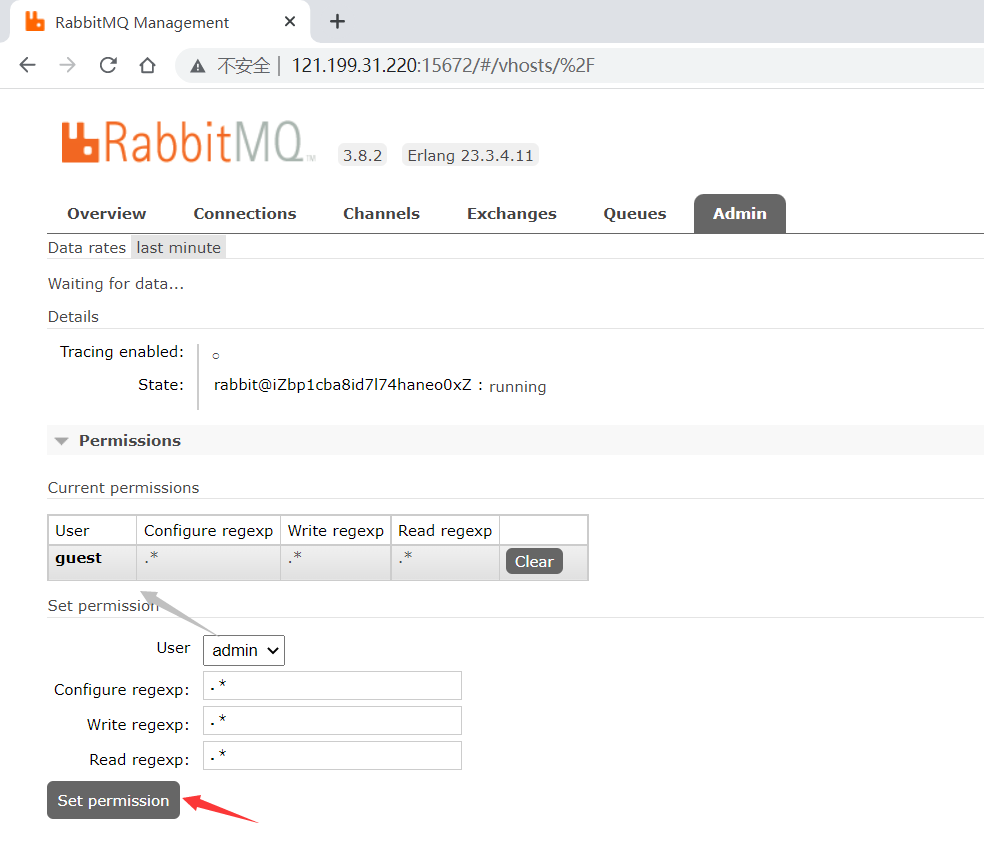The height and width of the screenshot is (841, 984).
Task: Click the Write regexp column header
Action: [x=336, y=531]
